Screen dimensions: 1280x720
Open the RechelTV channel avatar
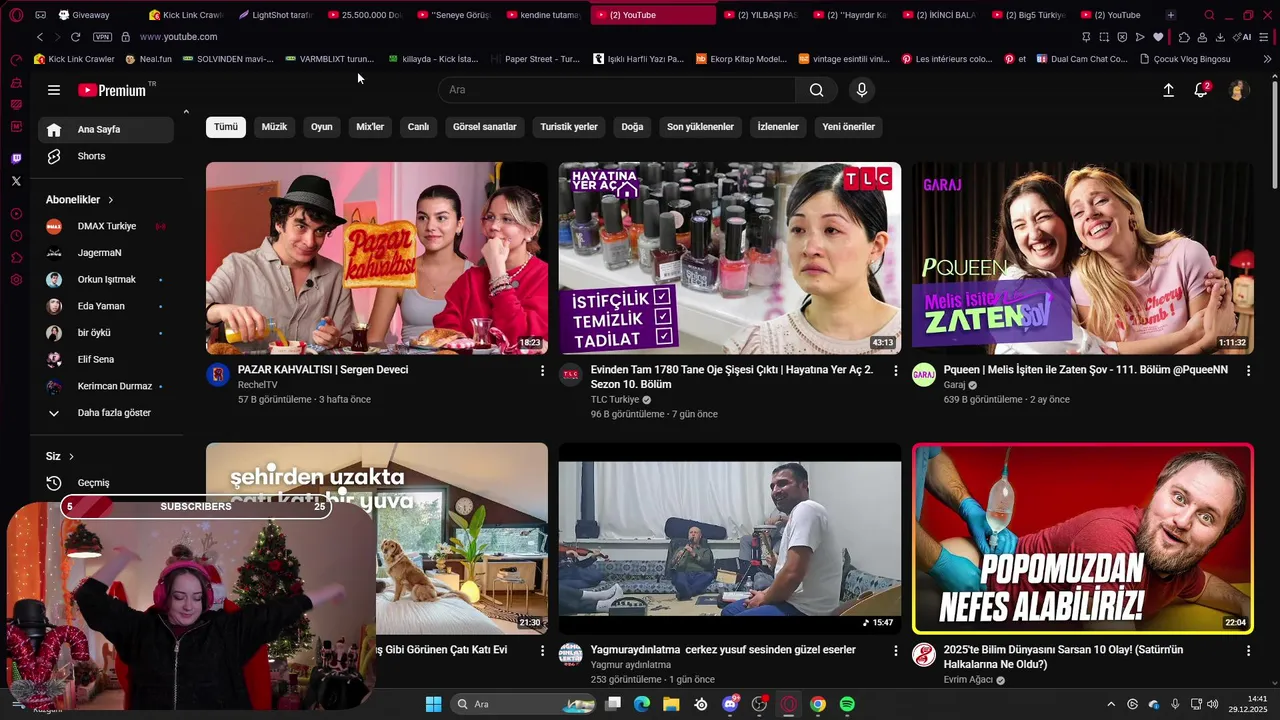tap(218, 375)
